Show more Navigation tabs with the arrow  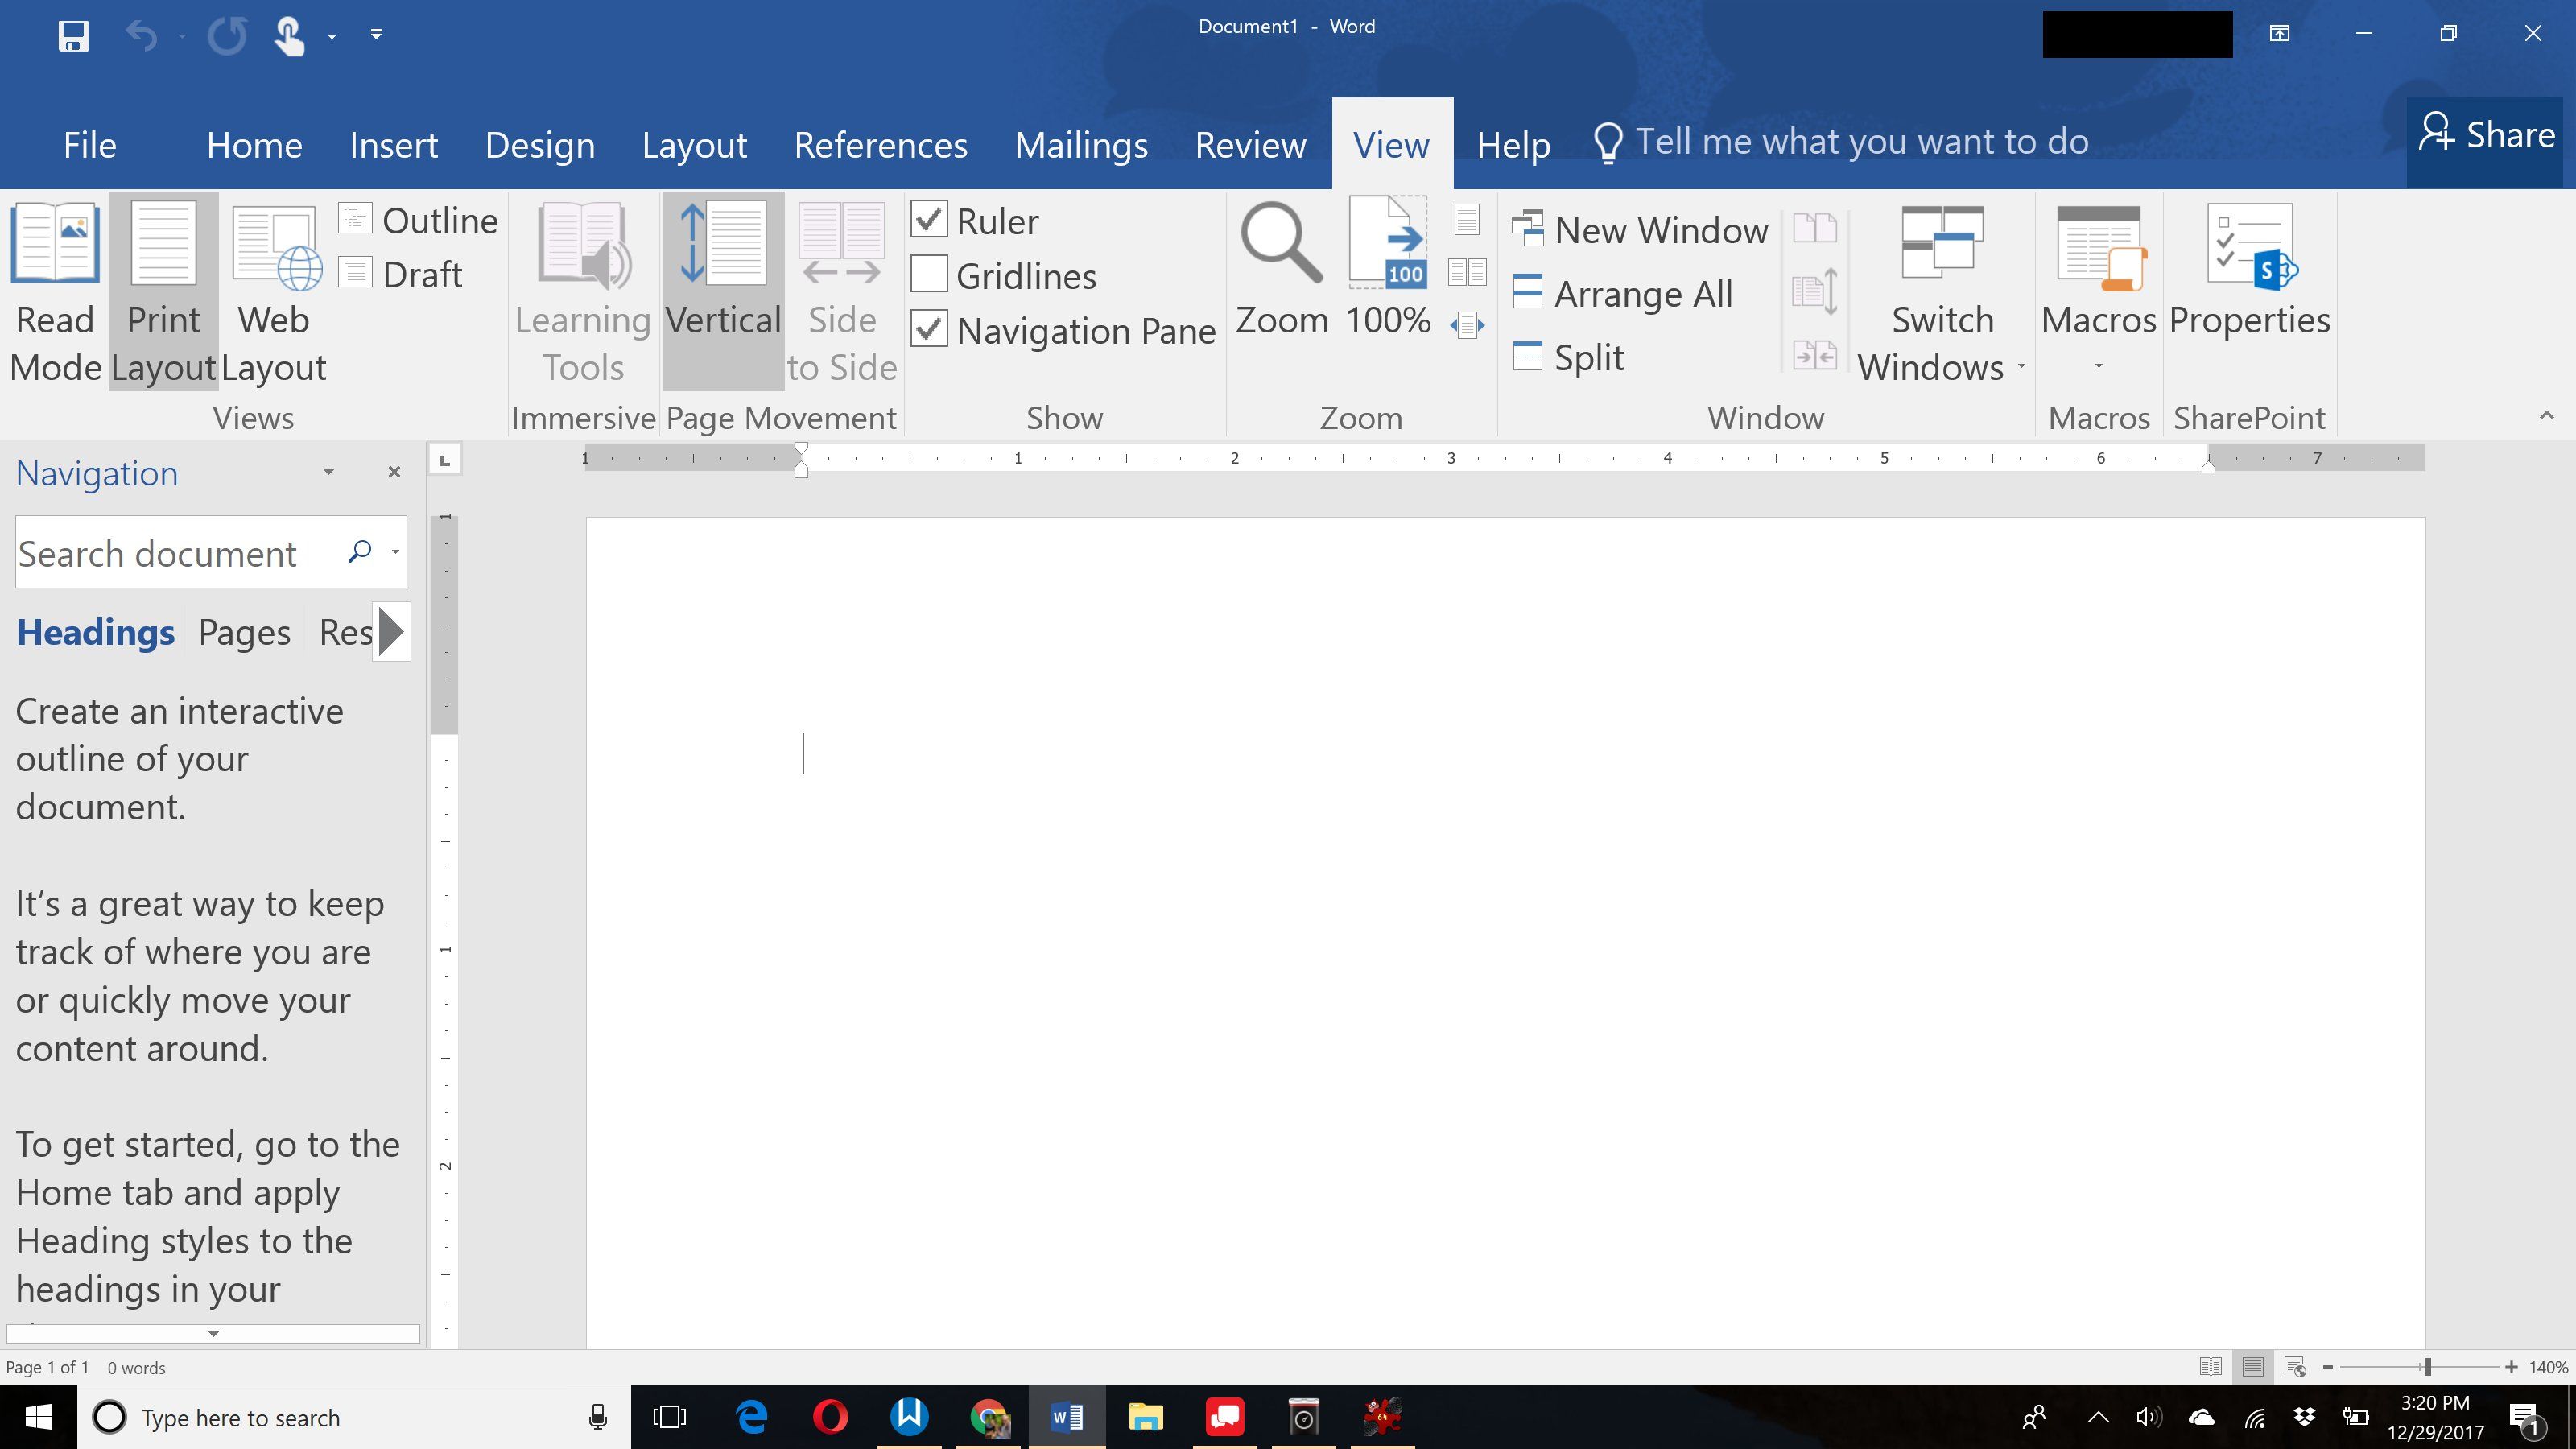pyautogui.click(x=391, y=632)
